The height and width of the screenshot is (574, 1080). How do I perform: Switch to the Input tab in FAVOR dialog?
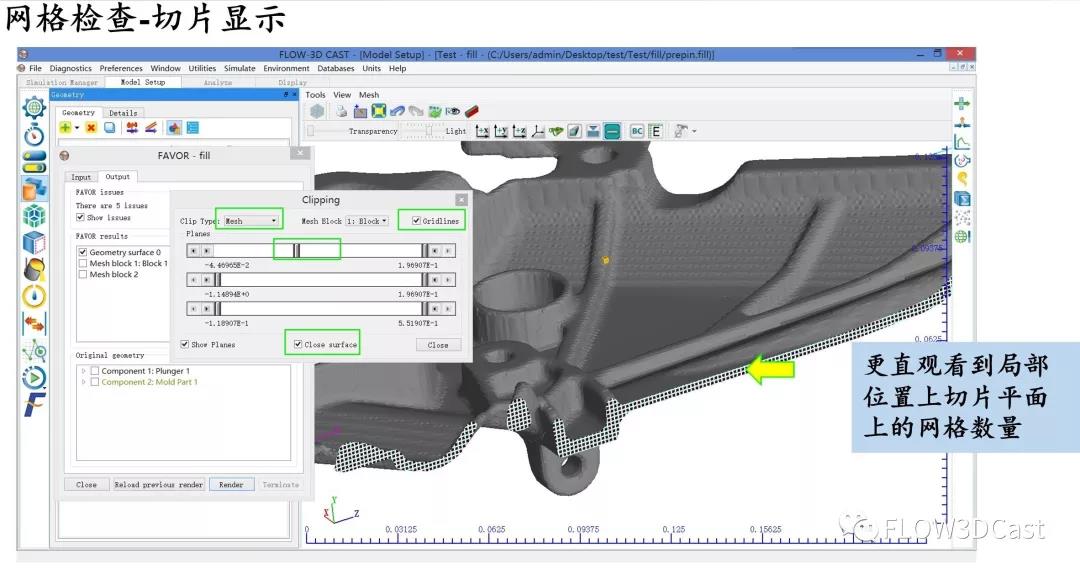coord(81,177)
